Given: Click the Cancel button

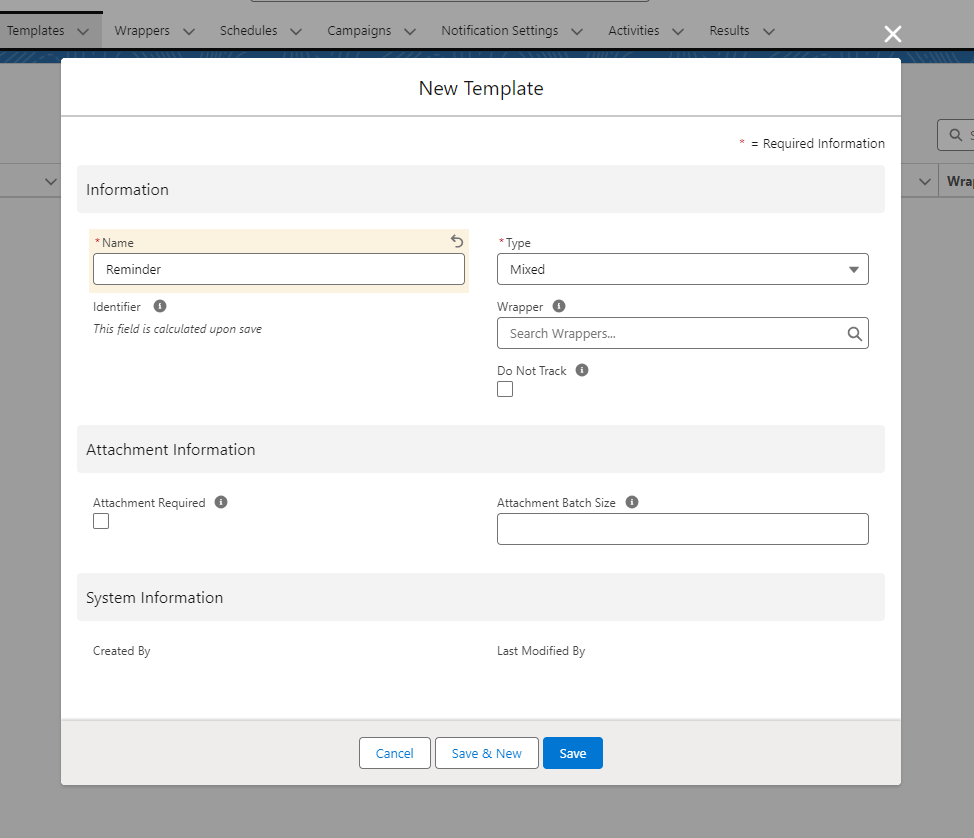Looking at the screenshot, I should tap(394, 753).
